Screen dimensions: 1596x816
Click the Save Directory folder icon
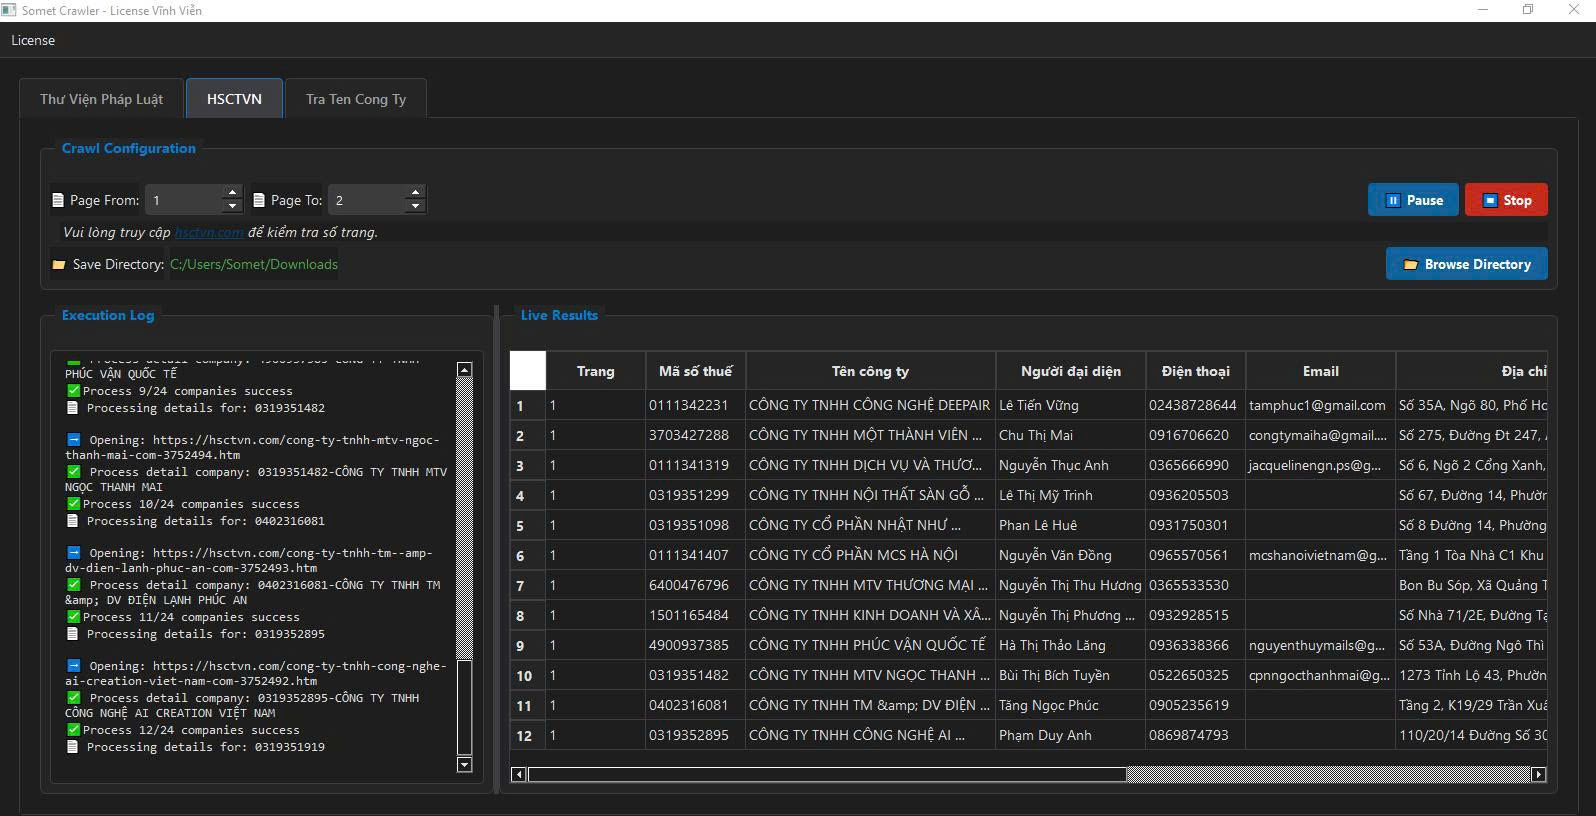click(x=59, y=265)
